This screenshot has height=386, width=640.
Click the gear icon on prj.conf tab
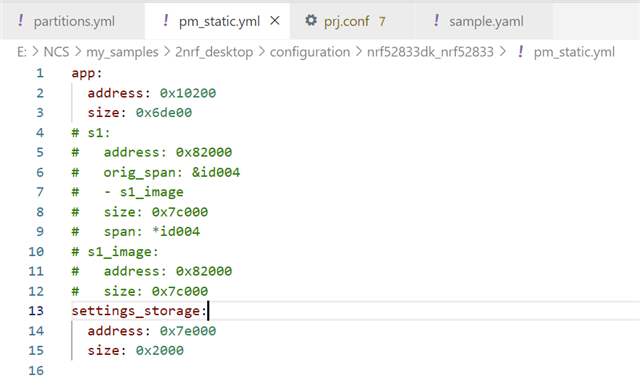point(311,20)
